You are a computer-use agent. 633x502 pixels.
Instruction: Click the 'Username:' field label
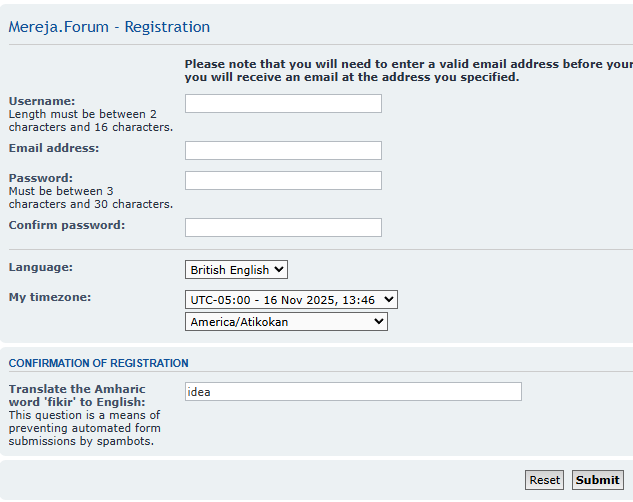click(42, 101)
